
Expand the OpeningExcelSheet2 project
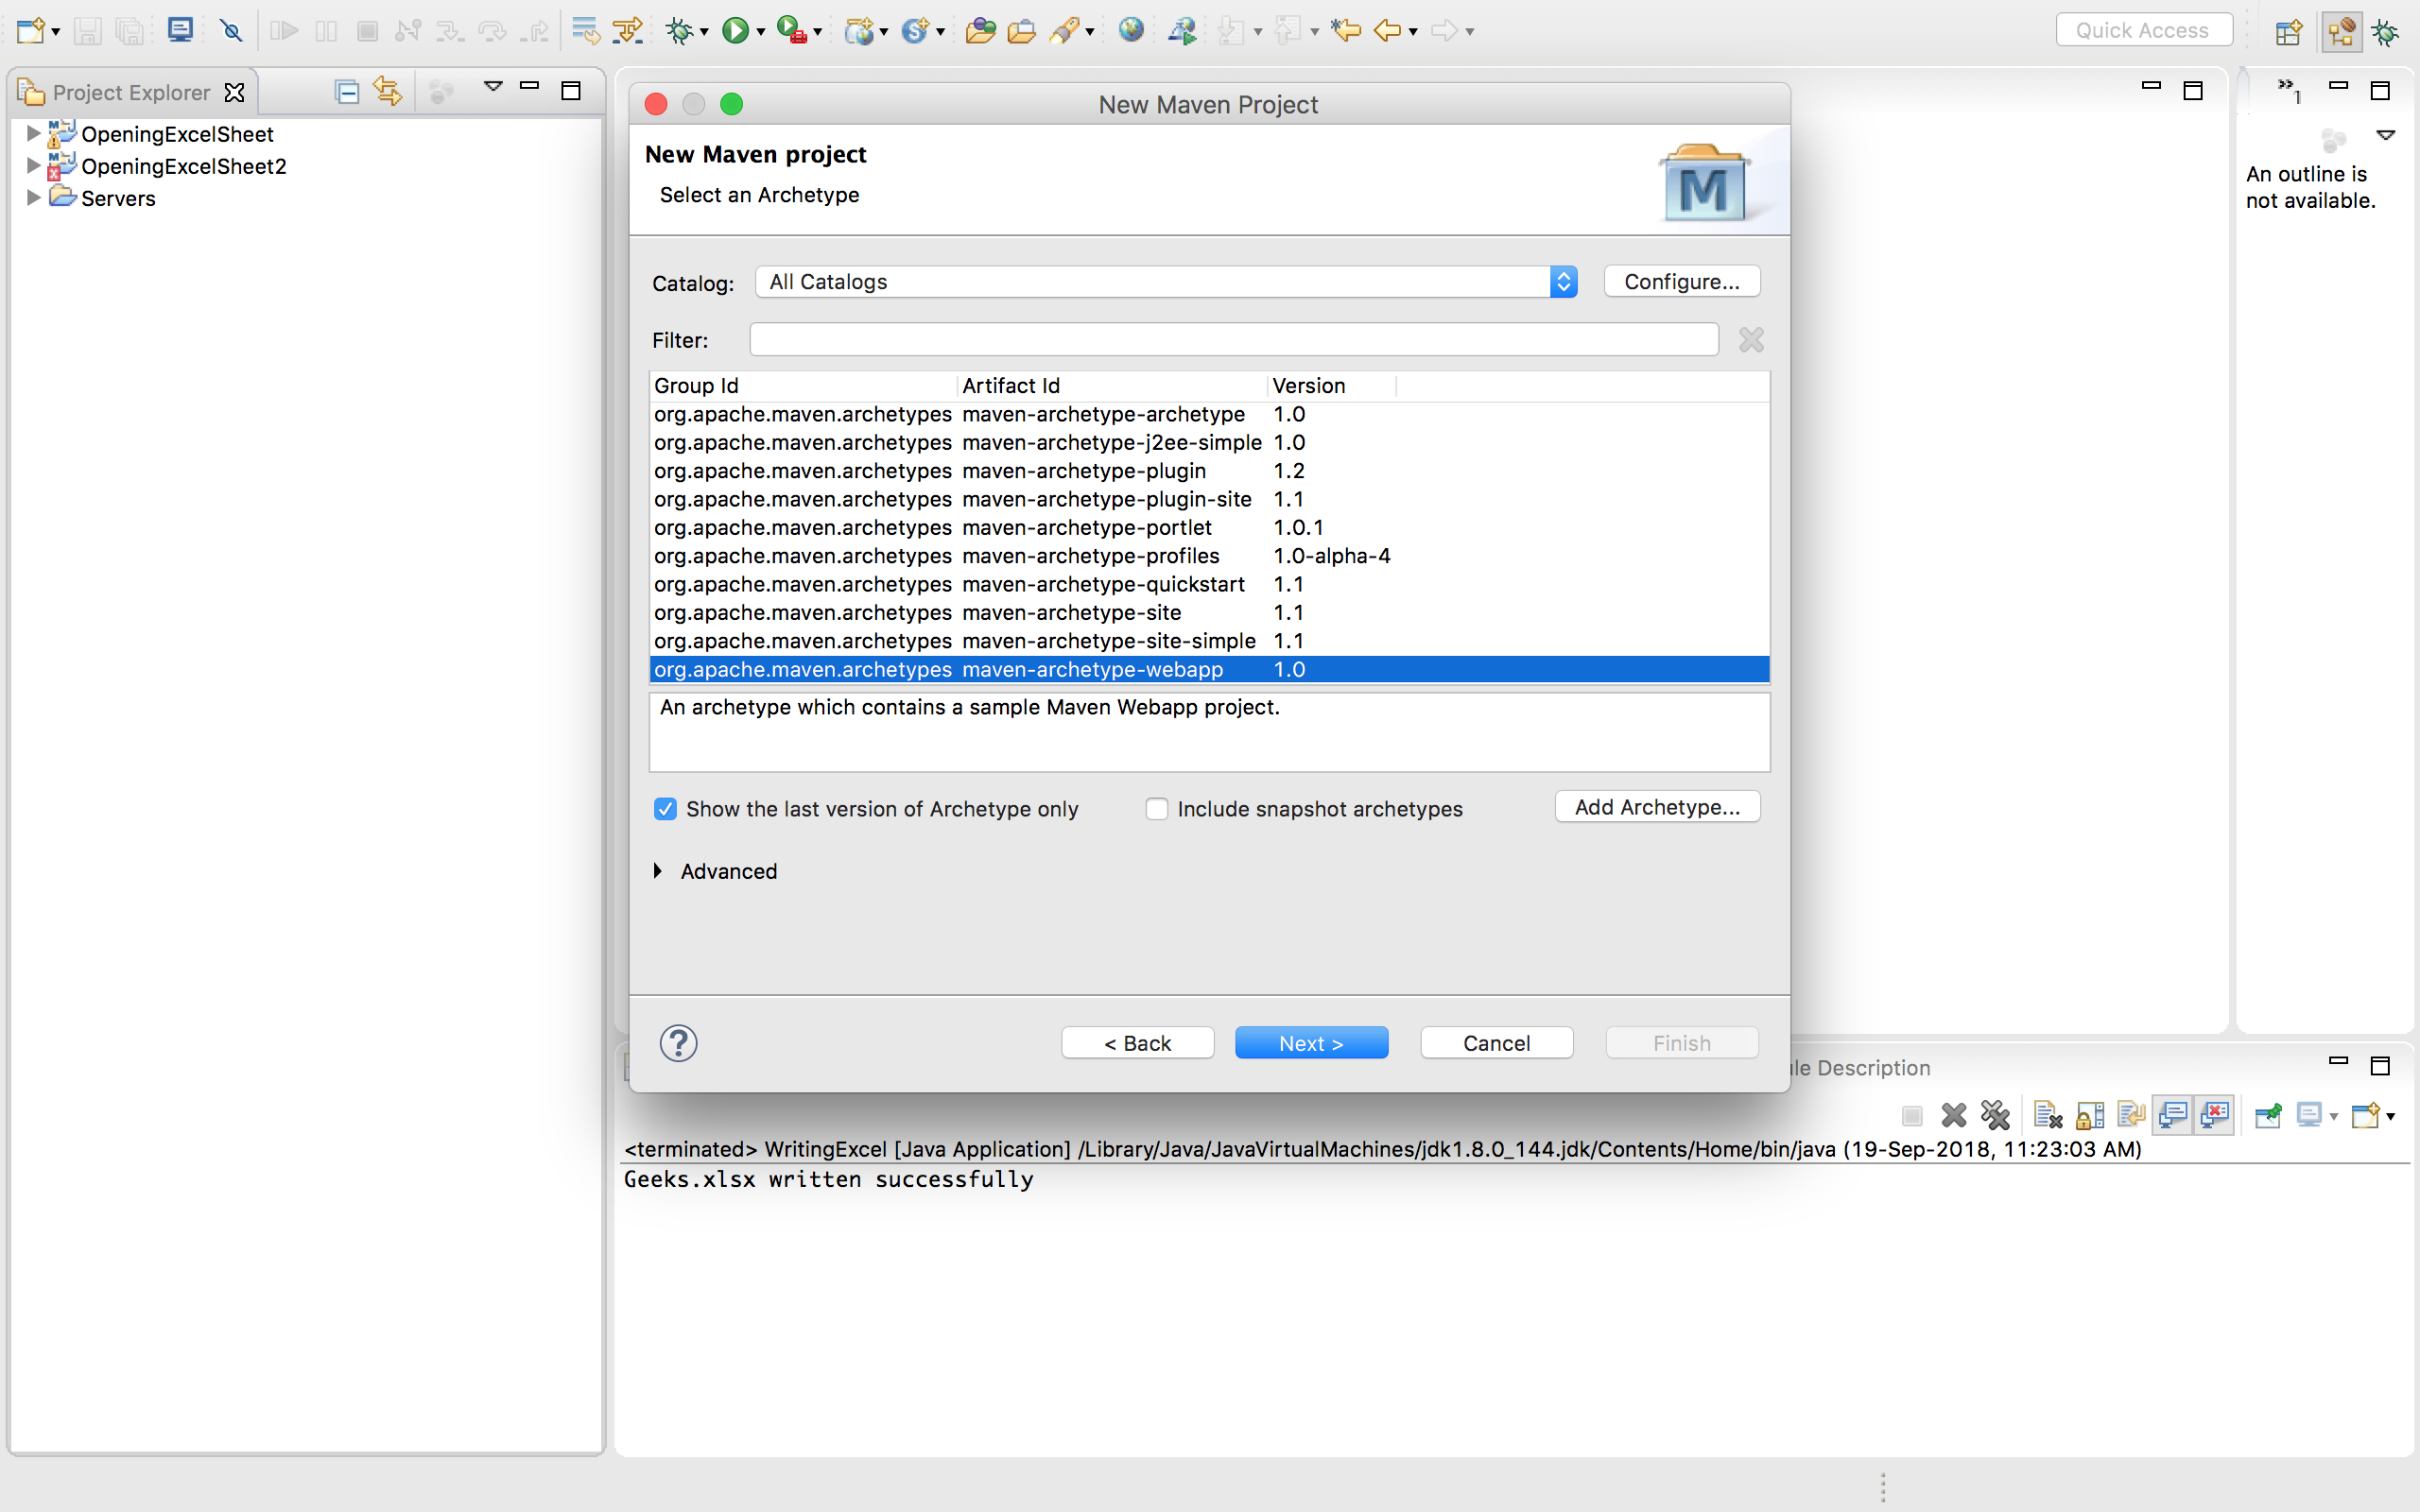pyautogui.click(x=33, y=165)
